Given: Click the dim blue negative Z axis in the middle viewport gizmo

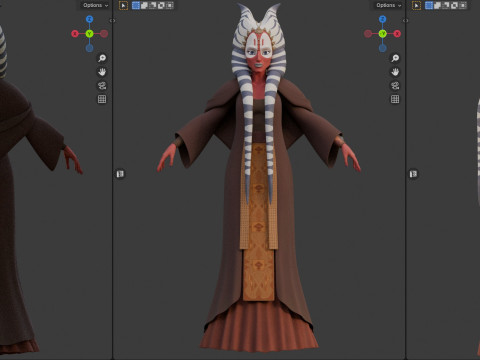Looking at the screenshot, I should click(x=383, y=48).
